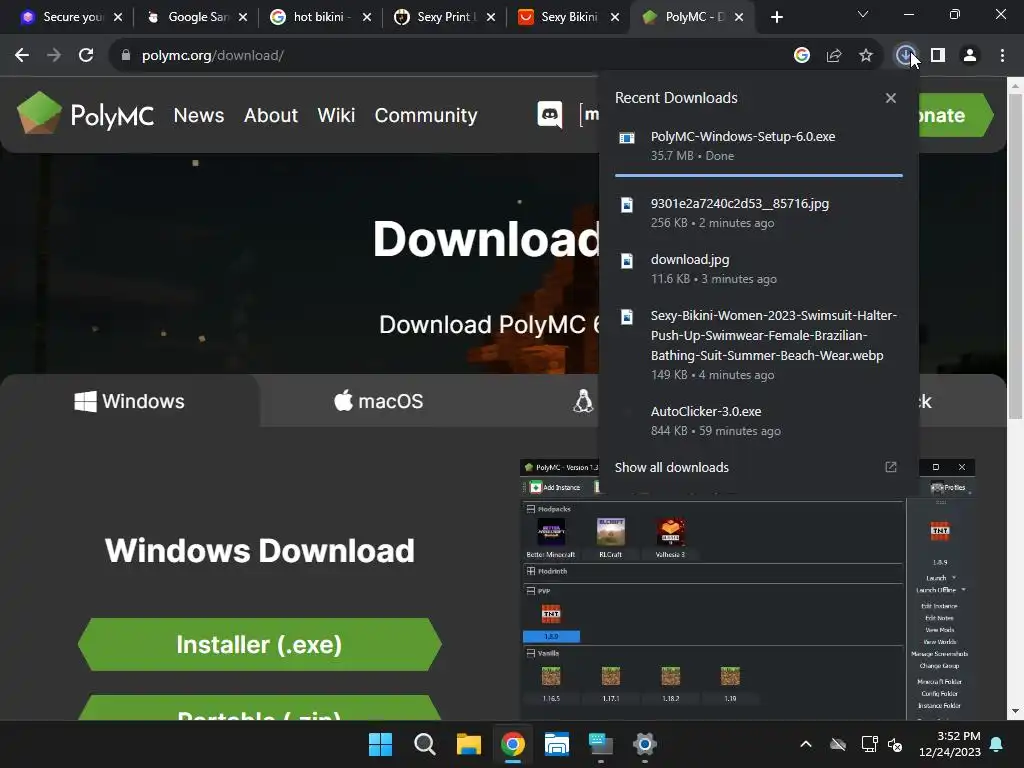1024x768 pixels.
Task: Select the Windows platform tab
Action: coord(129,401)
